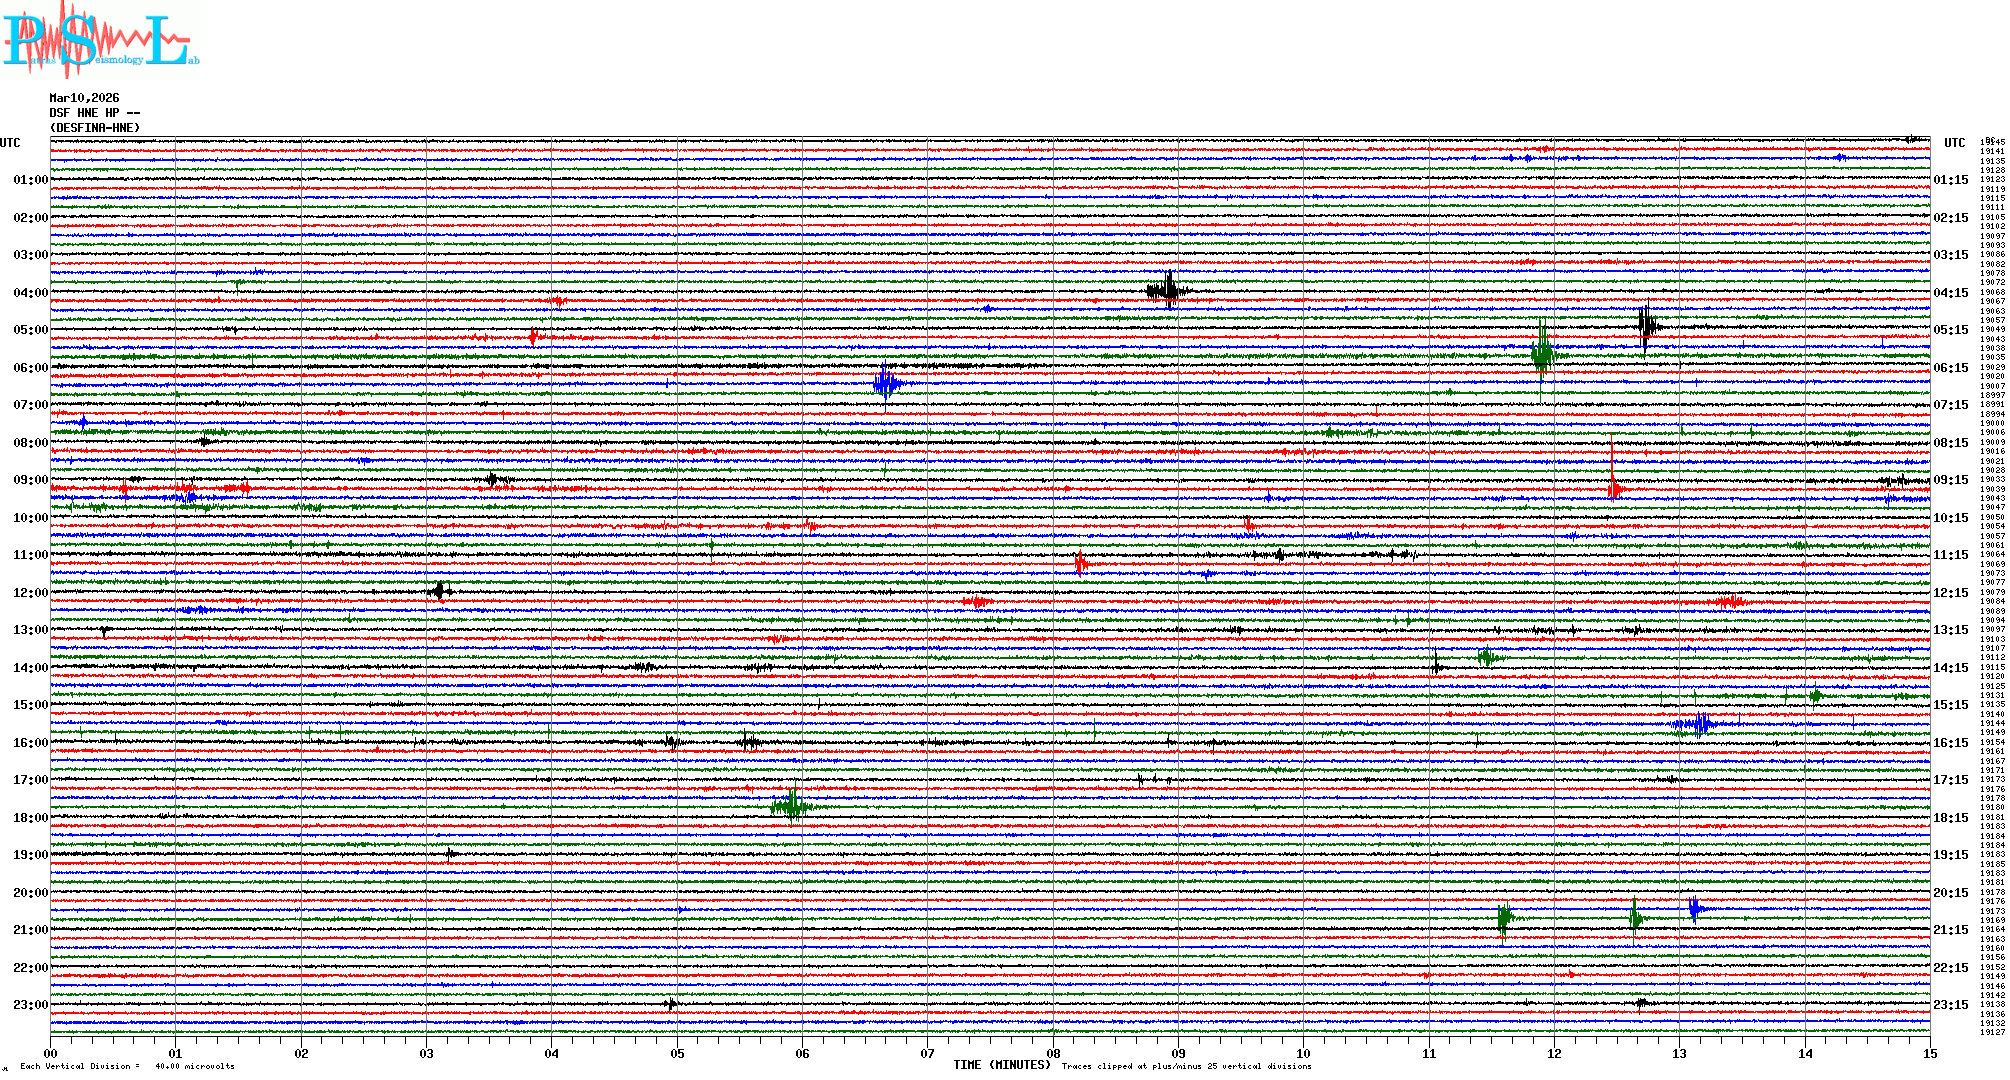
Task: Click the black event on the 12:00 trace
Action: point(440,591)
